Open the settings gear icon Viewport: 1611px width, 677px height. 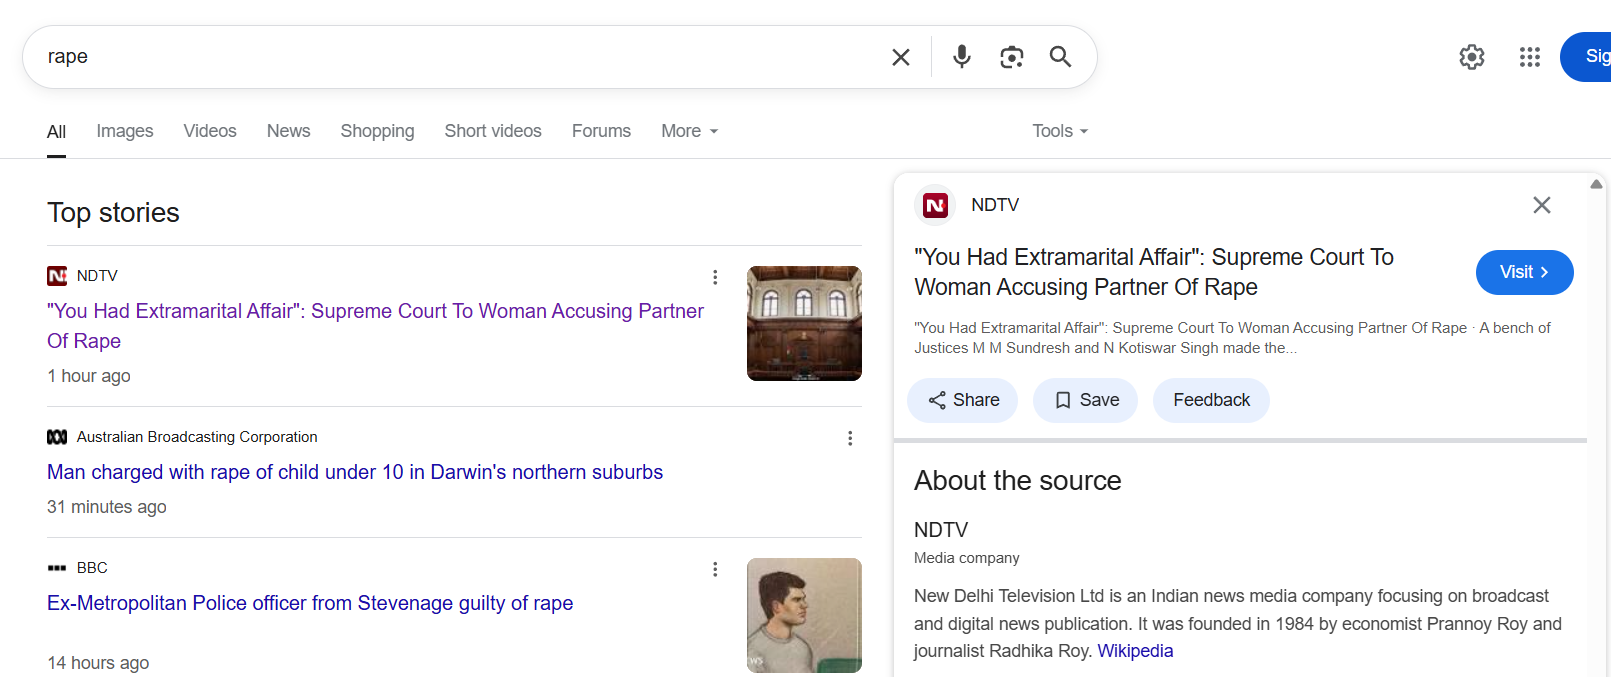[1472, 57]
